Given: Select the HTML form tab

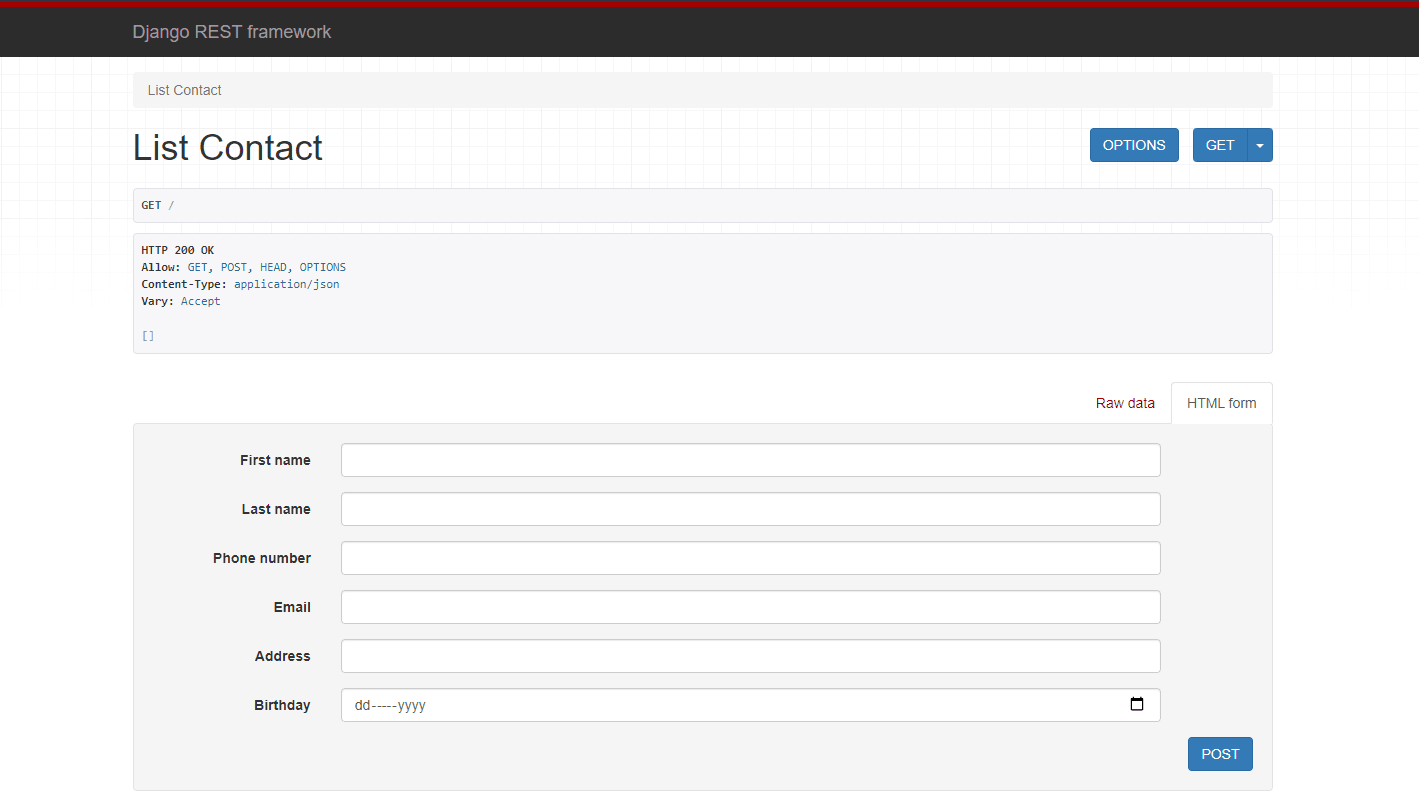Looking at the screenshot, I should (1221, 403).
